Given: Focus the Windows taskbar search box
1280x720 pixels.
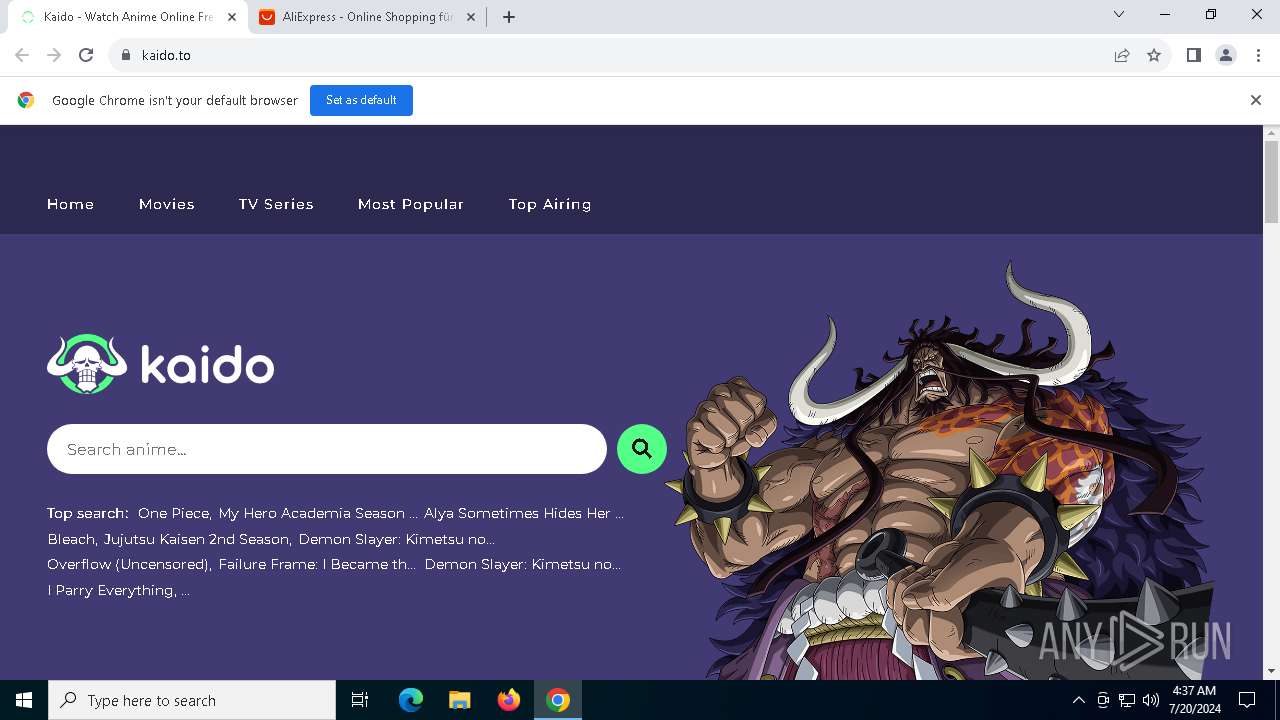Looking at the screenshot, I should [192, 700].
